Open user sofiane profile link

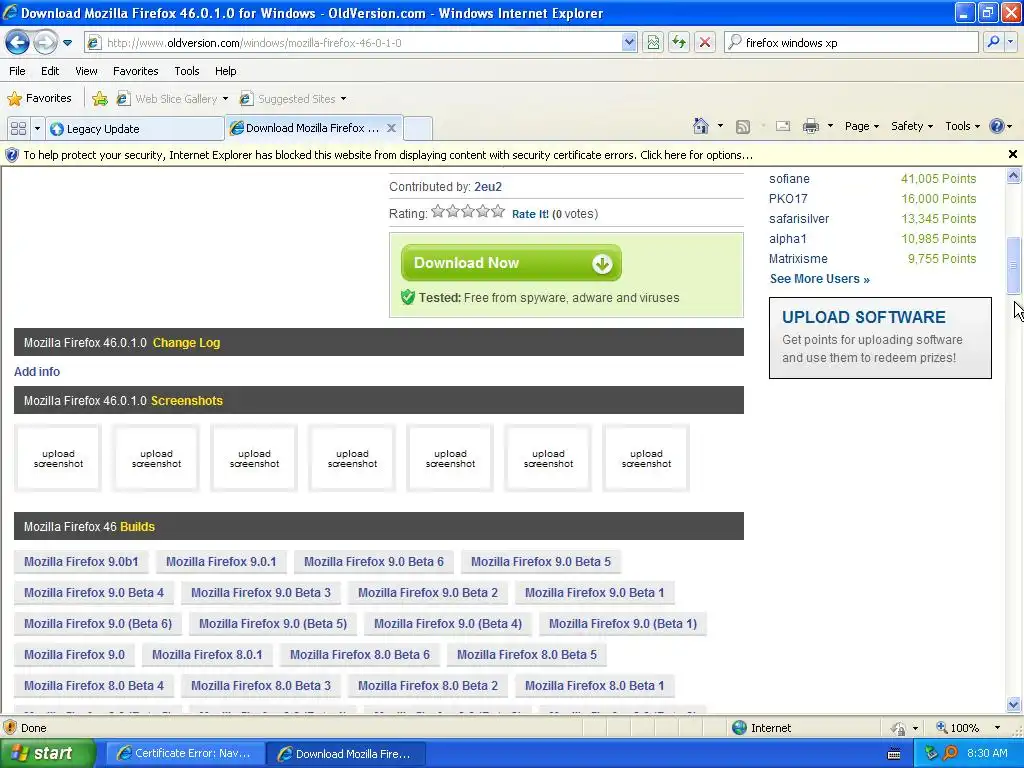(x=789, y=179)
